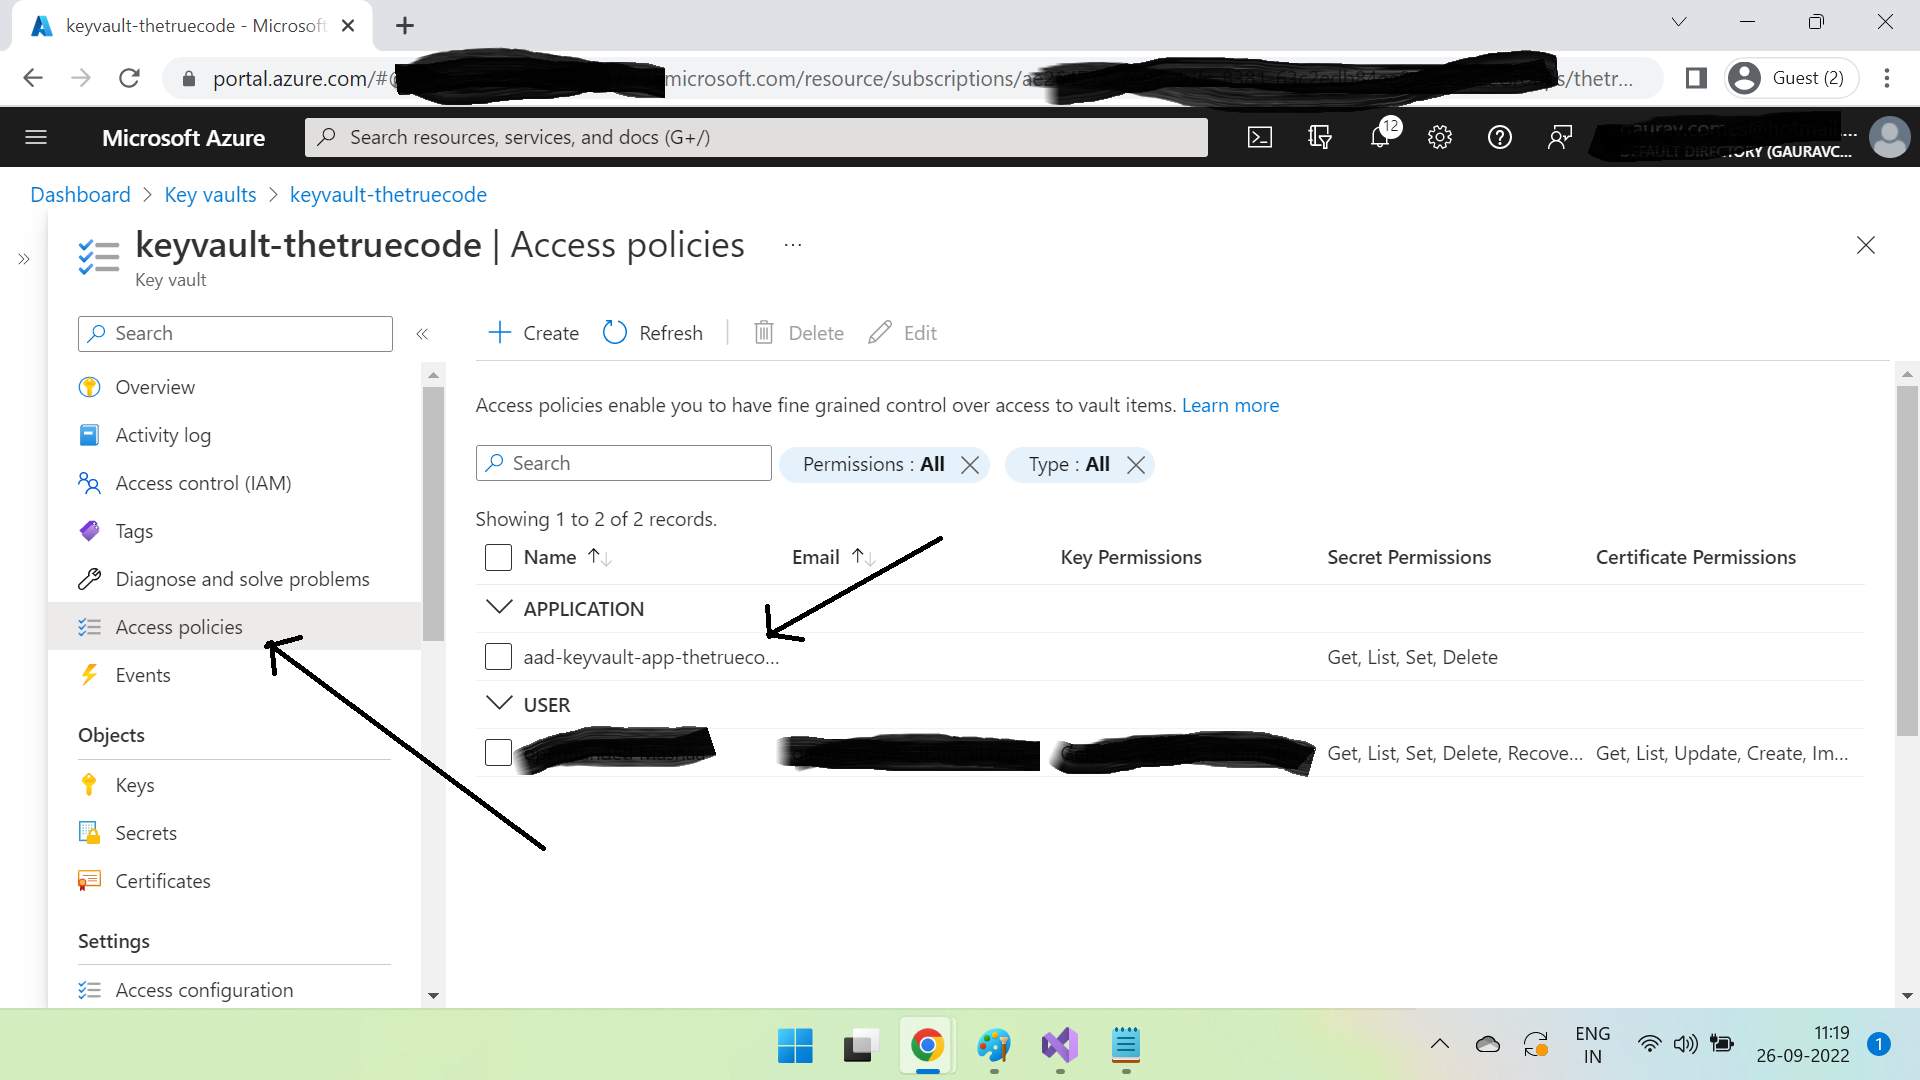Open Visual Studio from the taskbar
The height and width of the screenshot is (1080, 1920).
1060,1046
